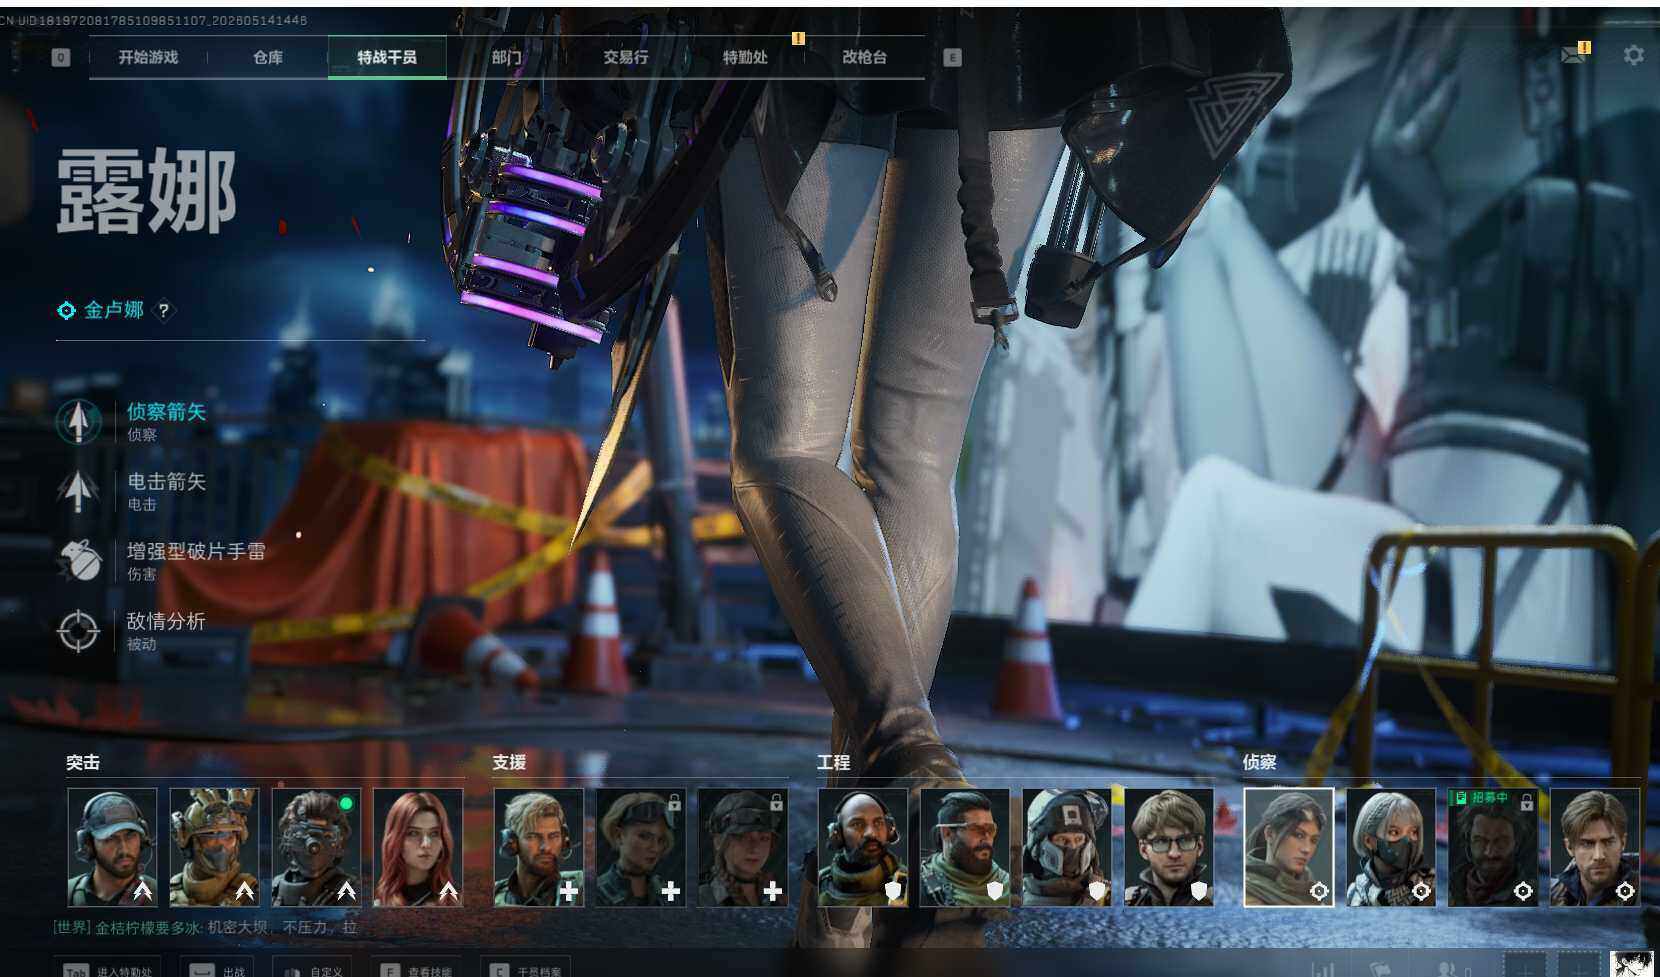The width and height of the screenshot is (1660, 977).
Task: Open the 开始游戏 tab
Action: coord(148,58)
